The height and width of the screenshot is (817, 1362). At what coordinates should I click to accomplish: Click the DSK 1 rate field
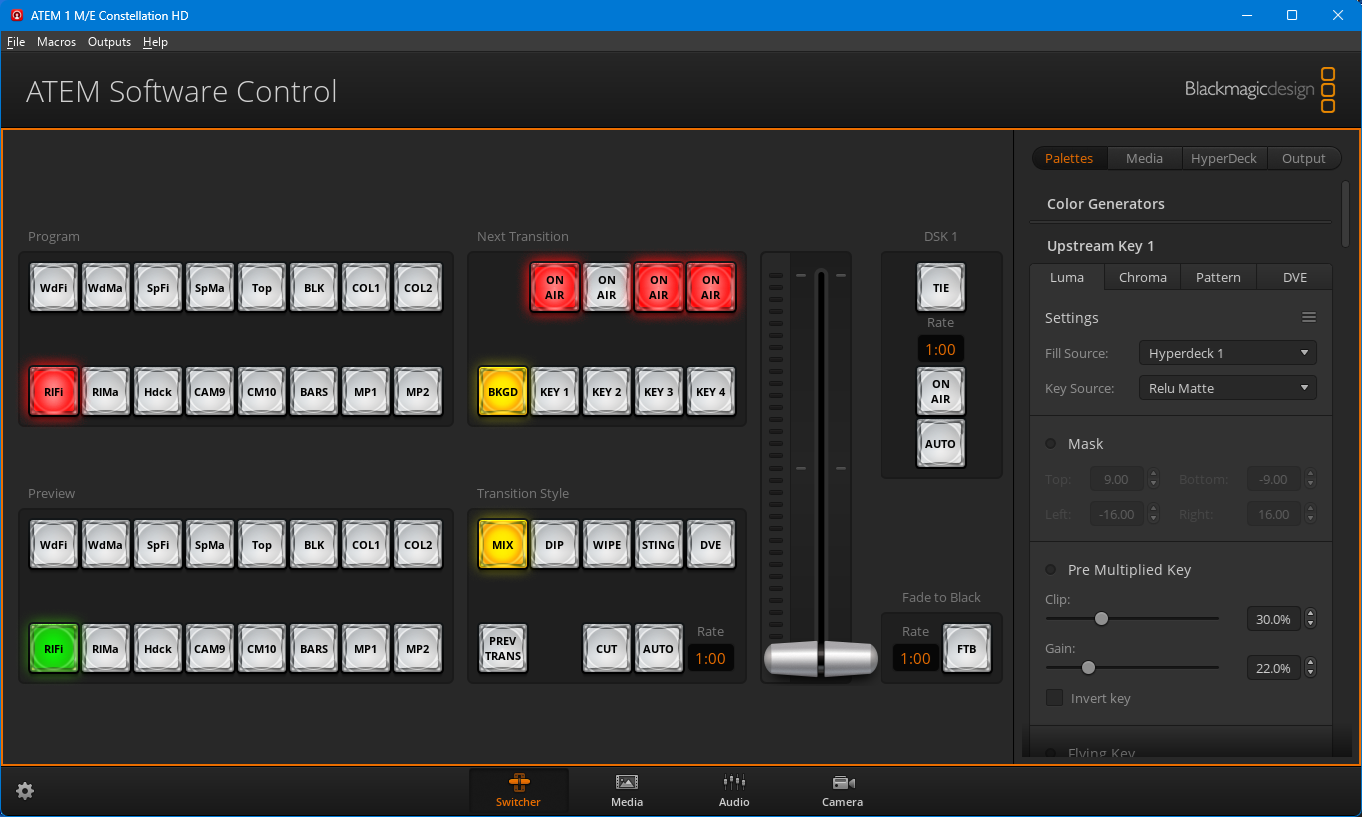(940, 349)
